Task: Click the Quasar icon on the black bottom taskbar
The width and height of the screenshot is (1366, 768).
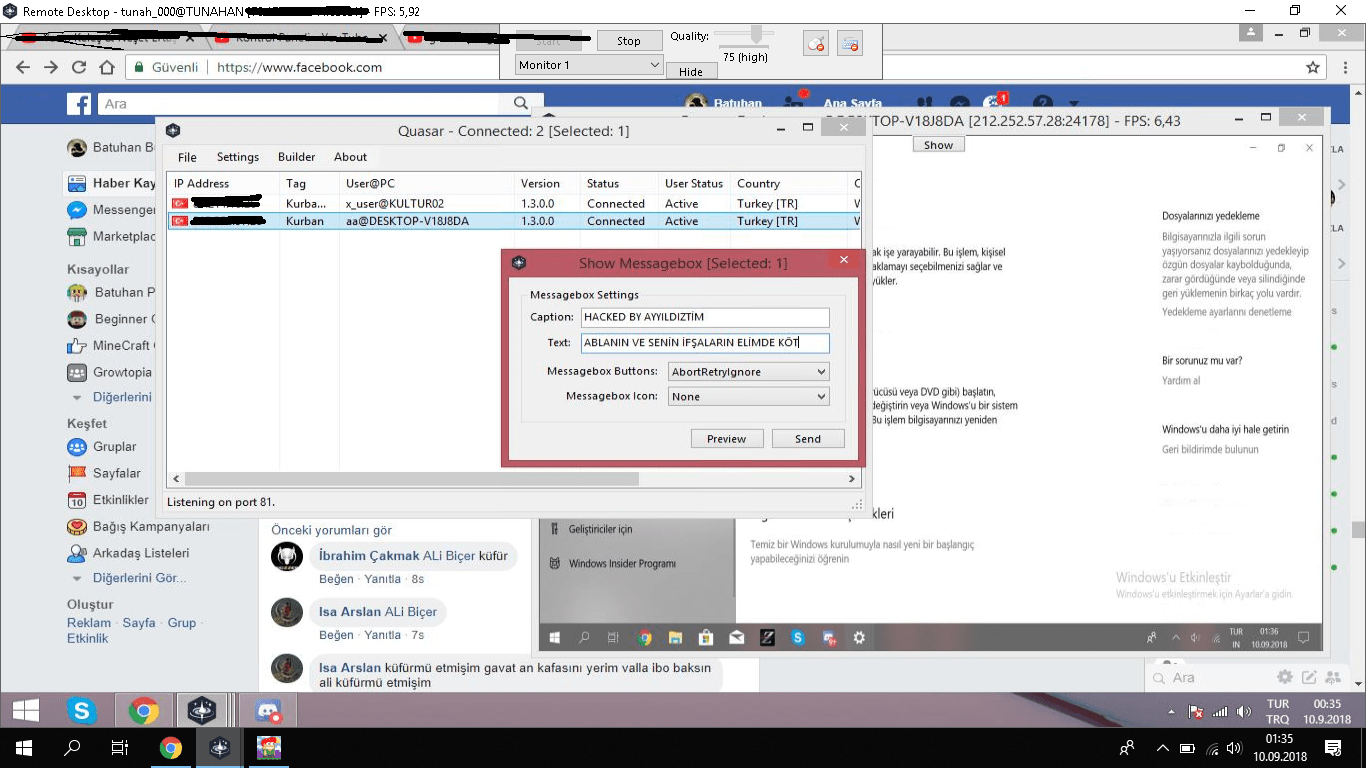Action: pyautogui.click(x=220, y=748)
